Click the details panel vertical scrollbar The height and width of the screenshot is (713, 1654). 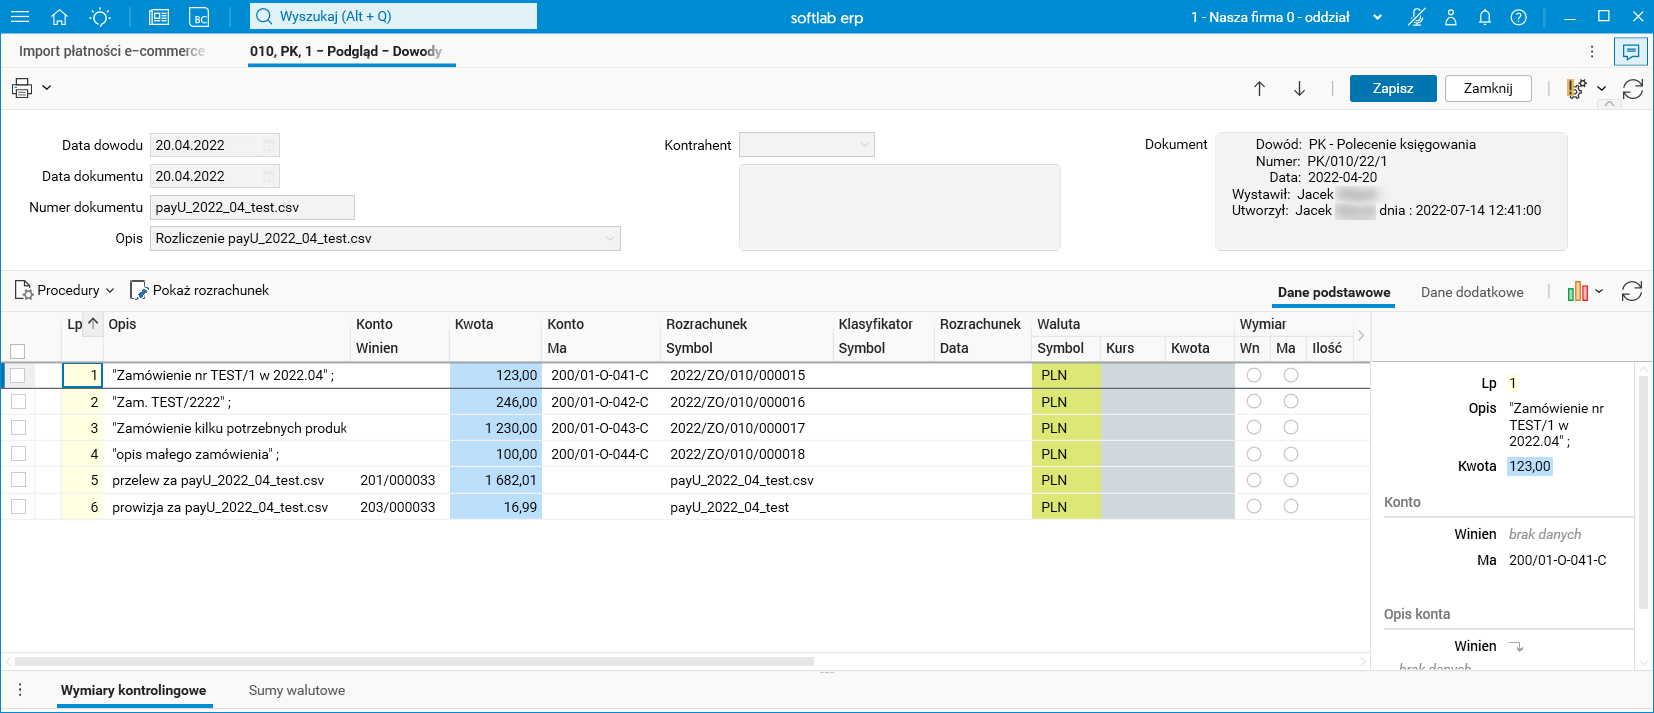click(1642, 491)
